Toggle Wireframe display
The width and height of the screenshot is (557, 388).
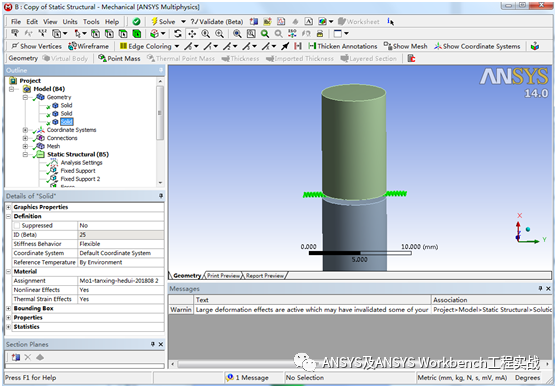coord(88,46)
